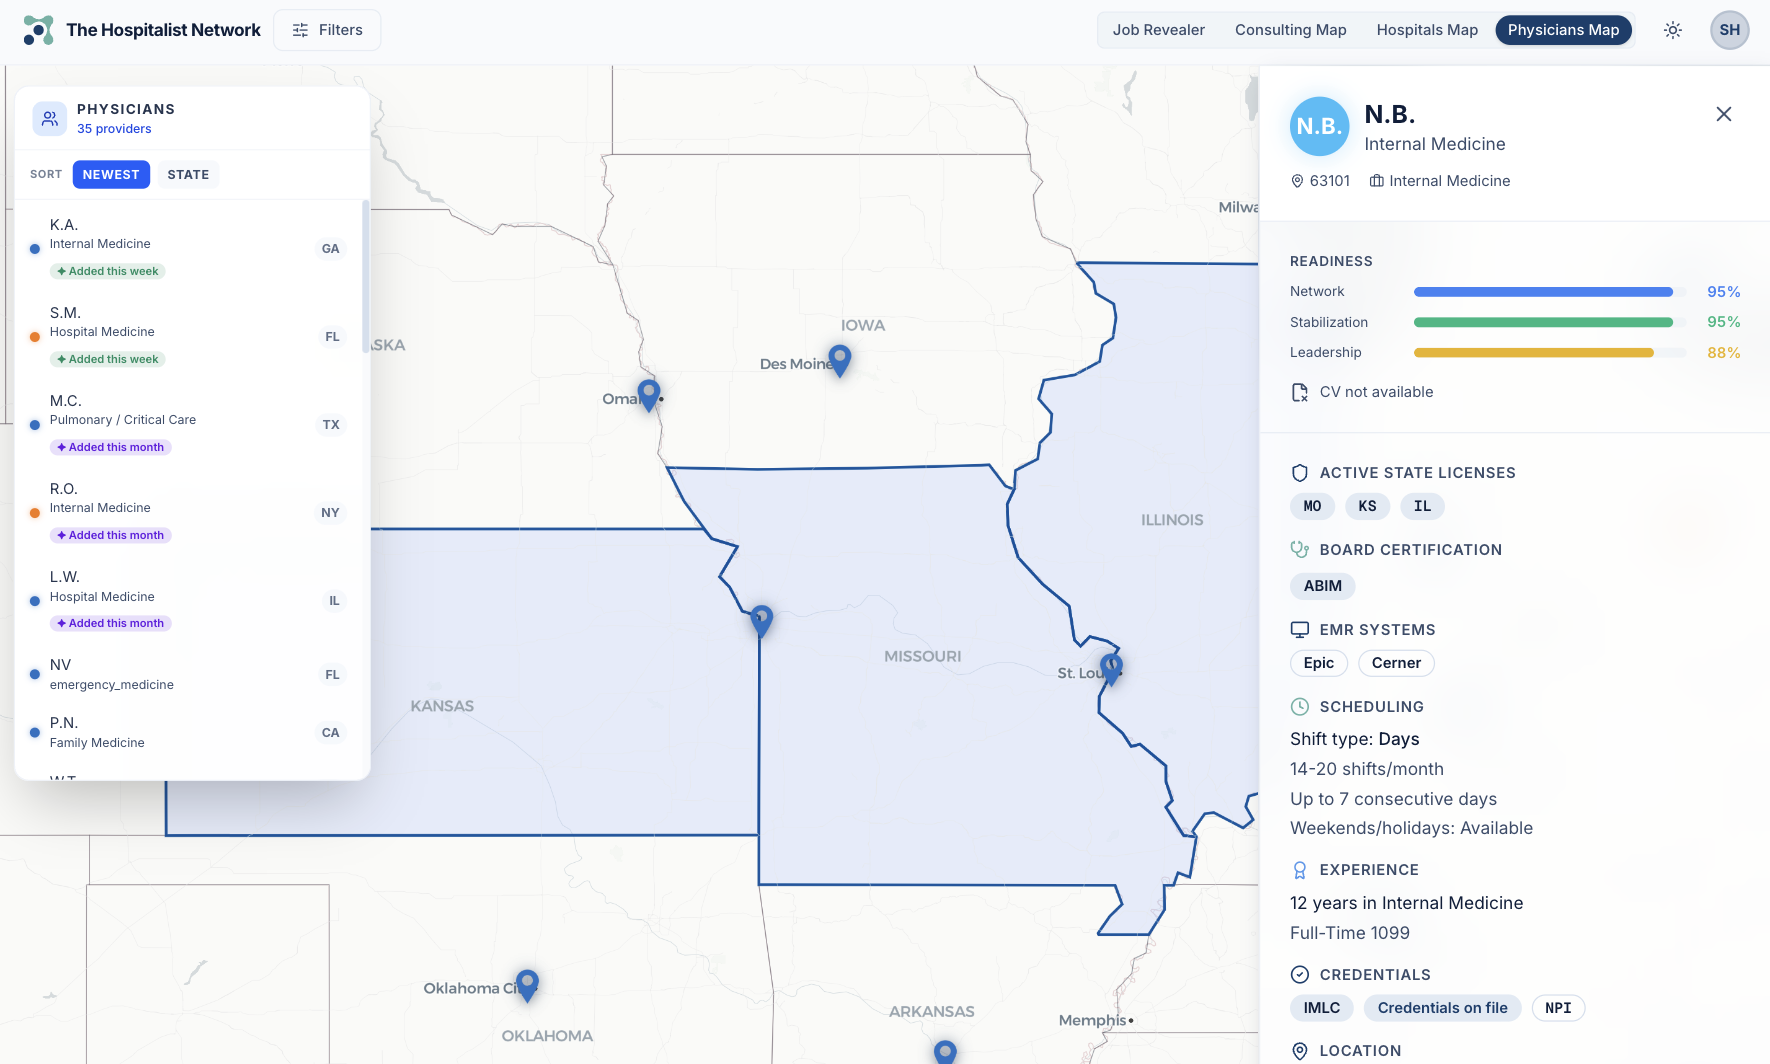Viewport: 1770px width, 1064px height.
Task: Select physician R.O. Internal Medicine
Action: 190,512
